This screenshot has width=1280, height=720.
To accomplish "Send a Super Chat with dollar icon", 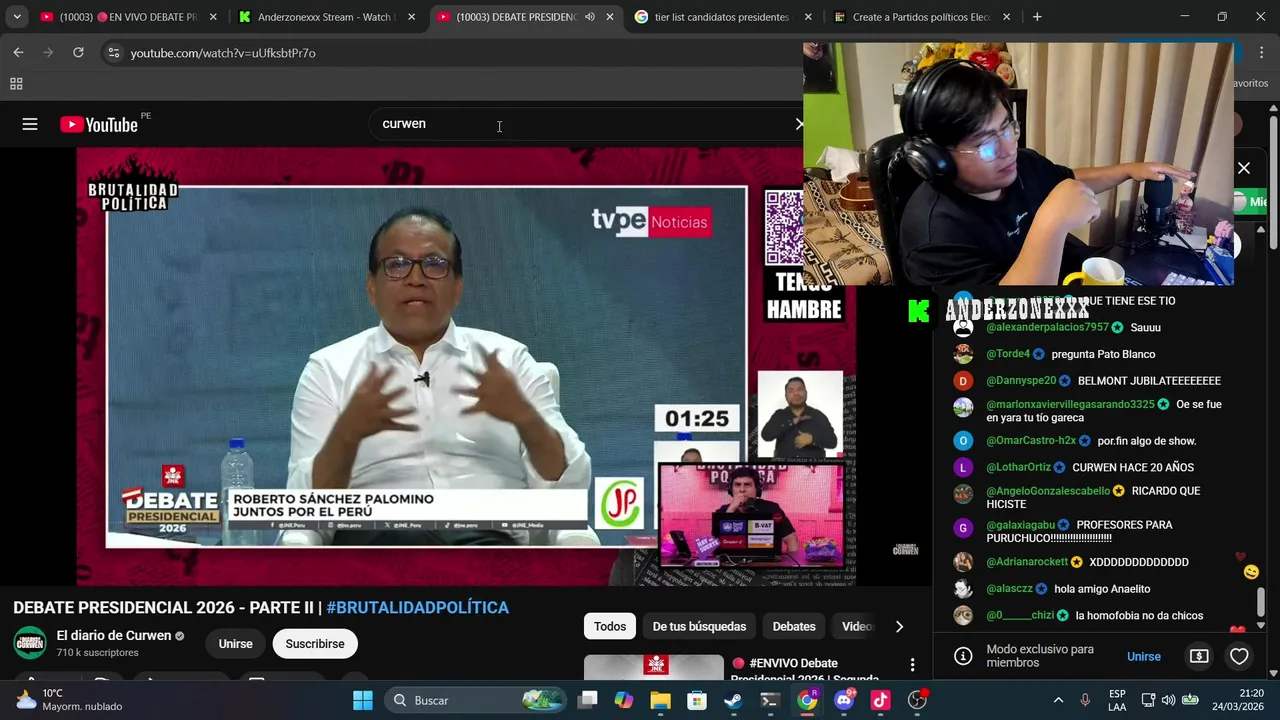I will pyautogui.click(x=1199, y=656).
